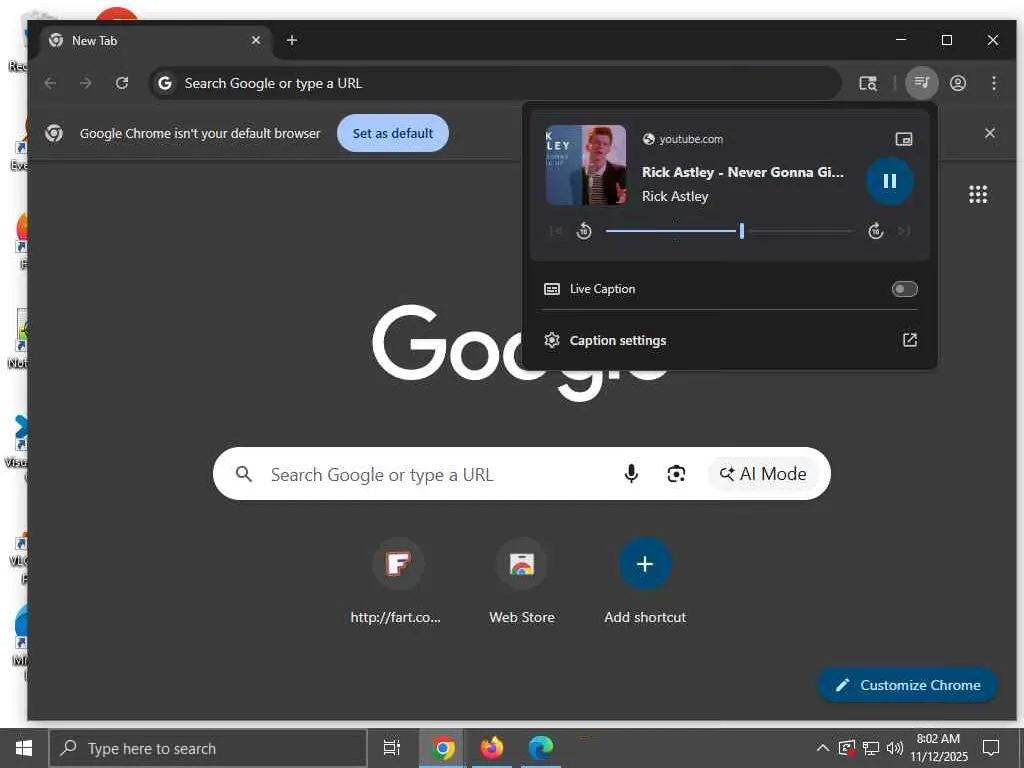
Task: Click the Caption settings external link icon
Action: pyautogui.click(x=910, y=340)
